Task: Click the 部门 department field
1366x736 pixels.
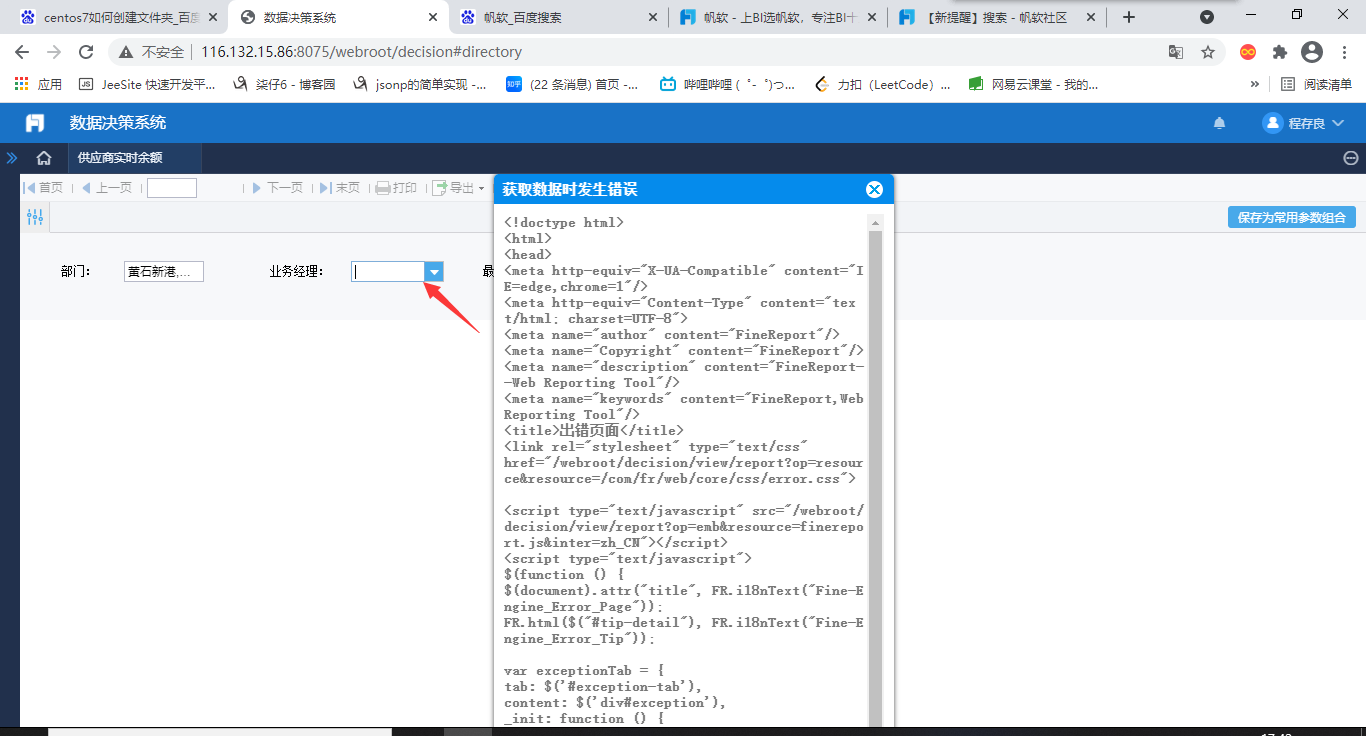Action: click(x=164, y=271)
